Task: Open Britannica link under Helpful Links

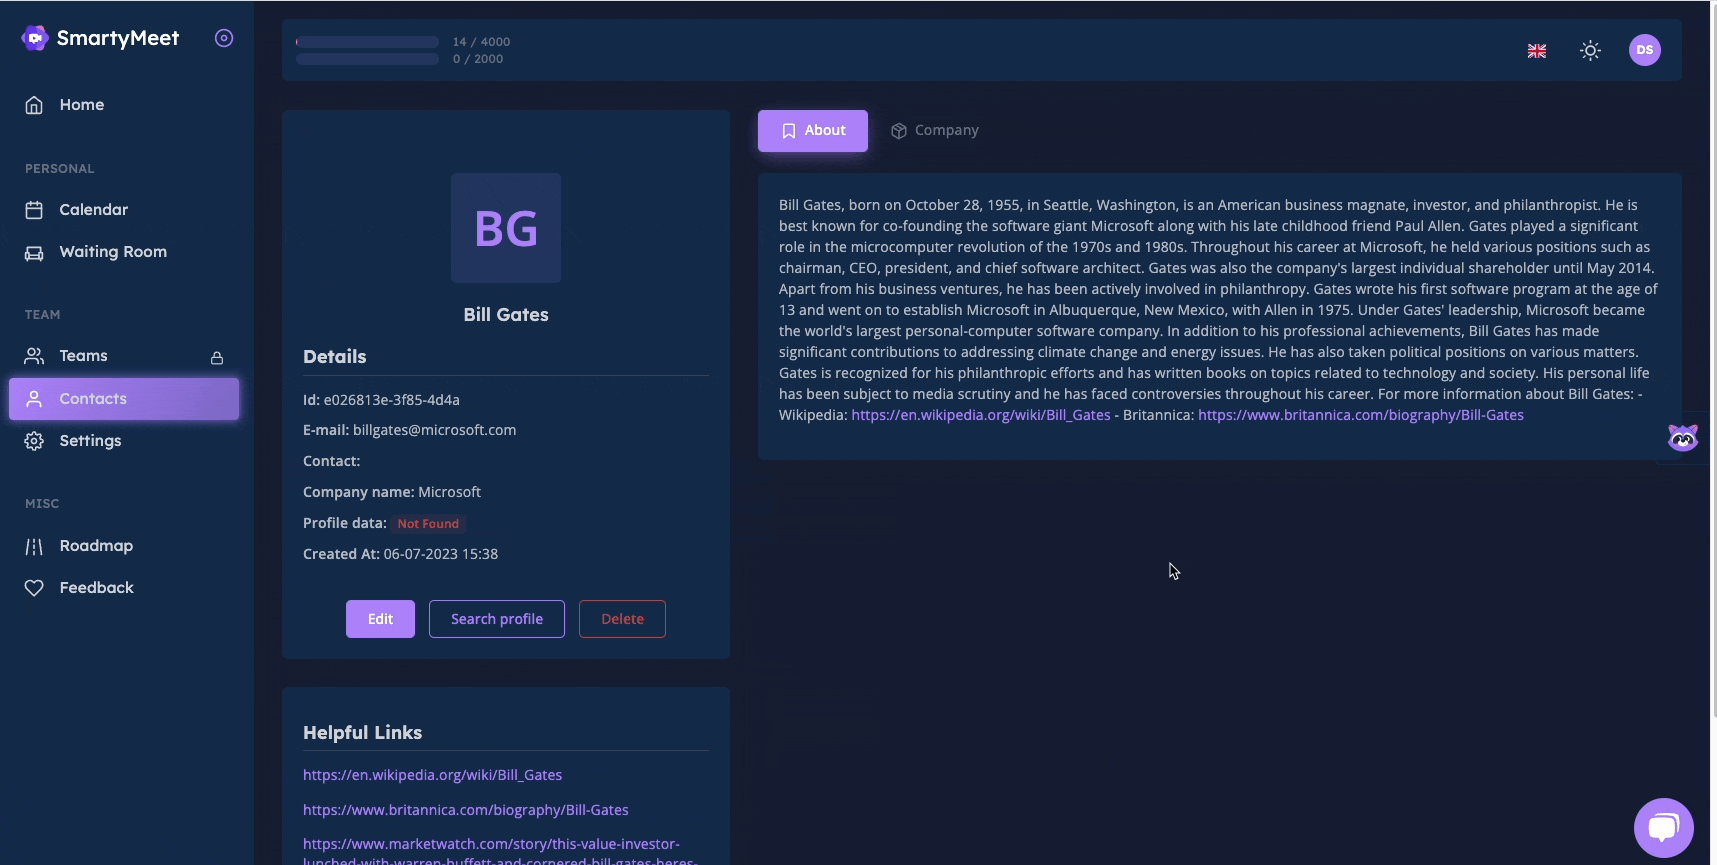Action: (x=466, y=810)
